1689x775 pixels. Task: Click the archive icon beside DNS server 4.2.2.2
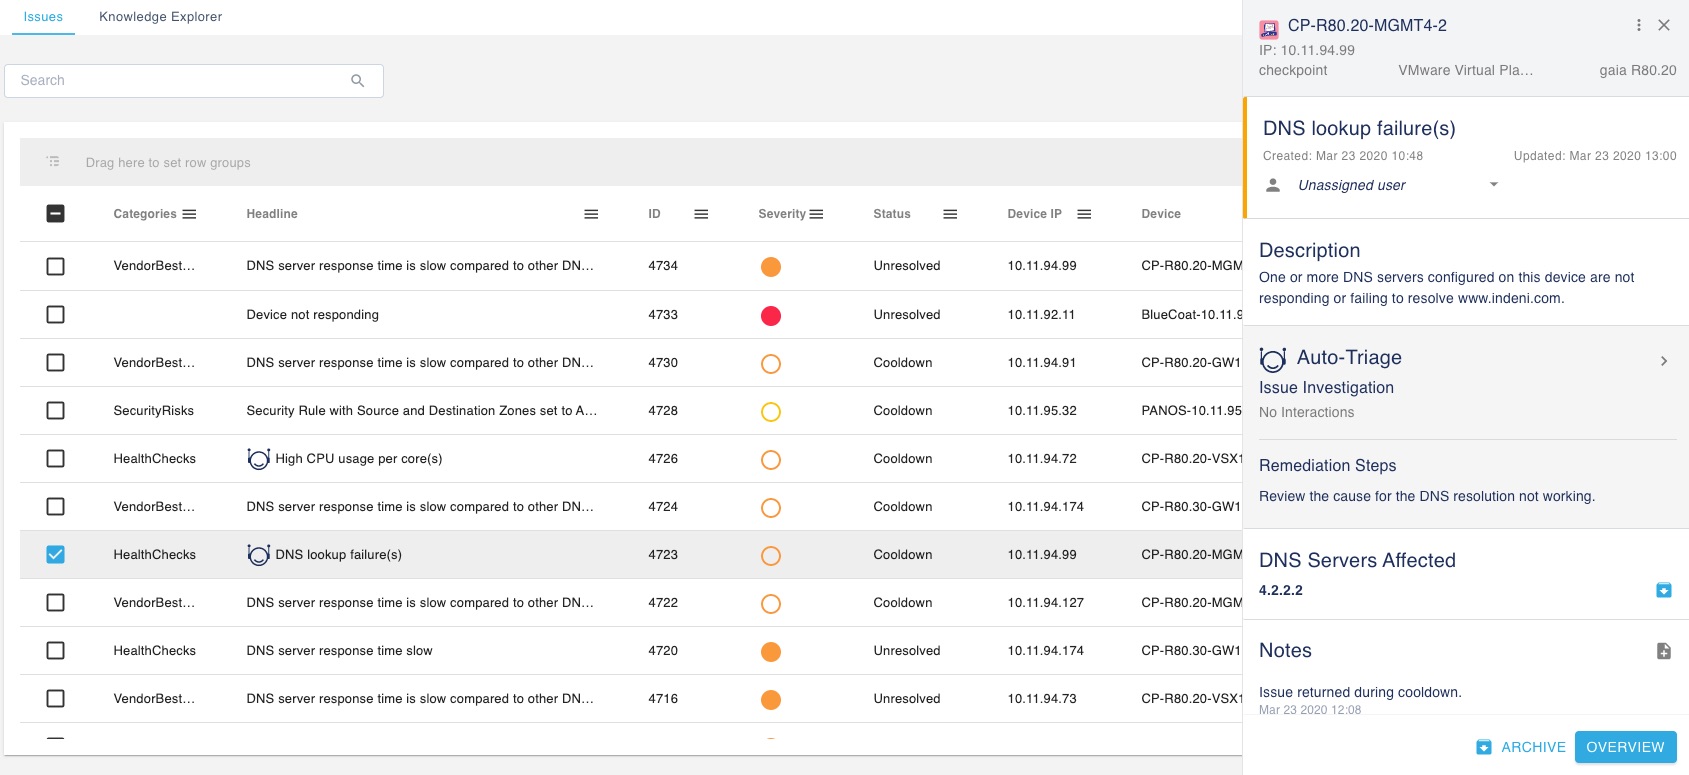click(x=1664, y=590)
